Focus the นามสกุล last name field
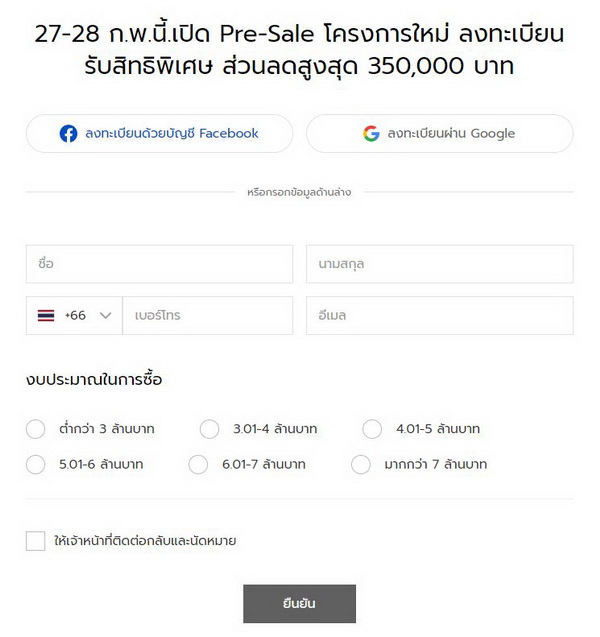Screen dimensions: 600x637 (x=440, y=264)
